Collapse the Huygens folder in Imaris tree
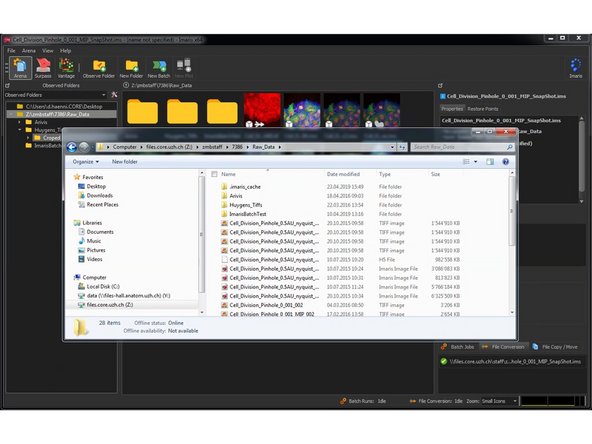This screenshot has width=592, height=444. [19, 130]
